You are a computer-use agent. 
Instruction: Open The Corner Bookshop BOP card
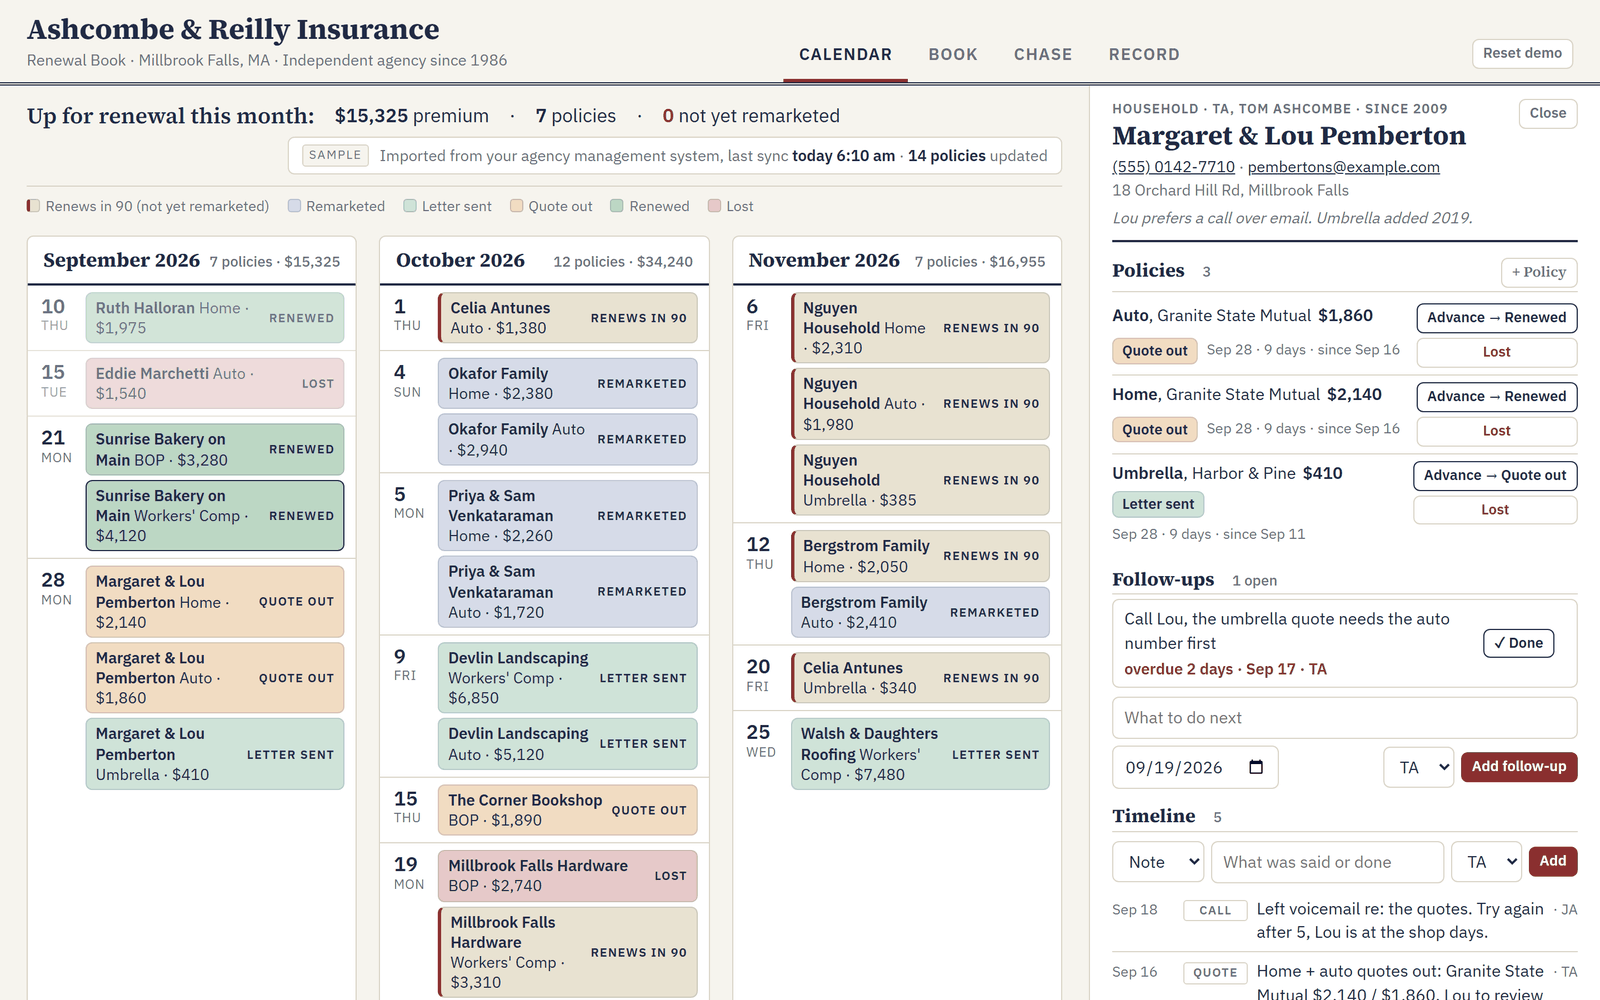click(x=567, y=810)
